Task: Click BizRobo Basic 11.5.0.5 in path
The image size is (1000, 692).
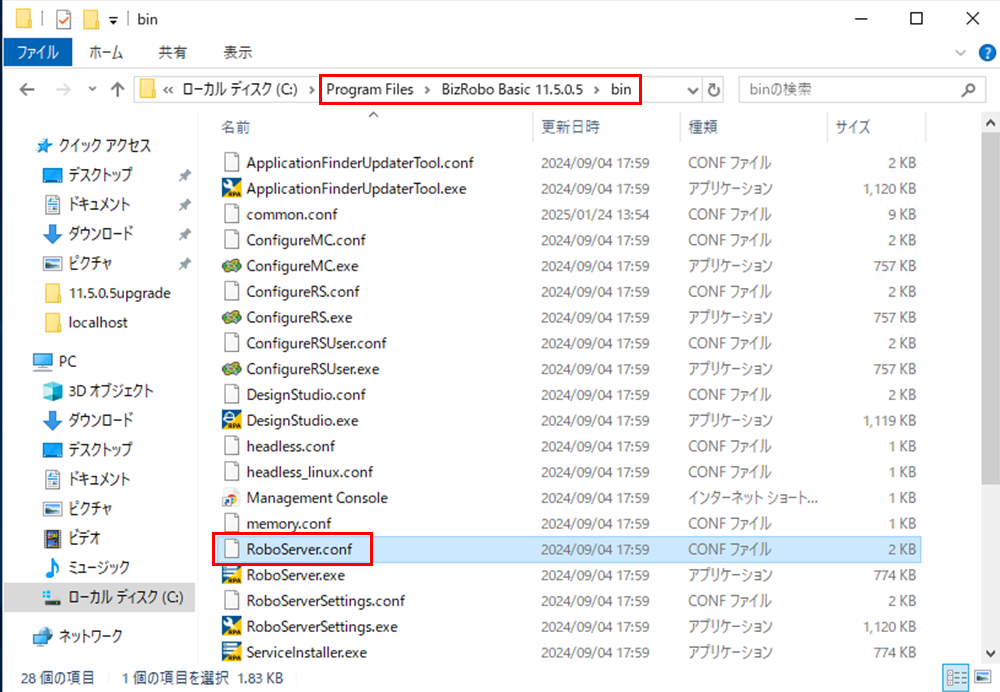Action: (x=512, y=89)
